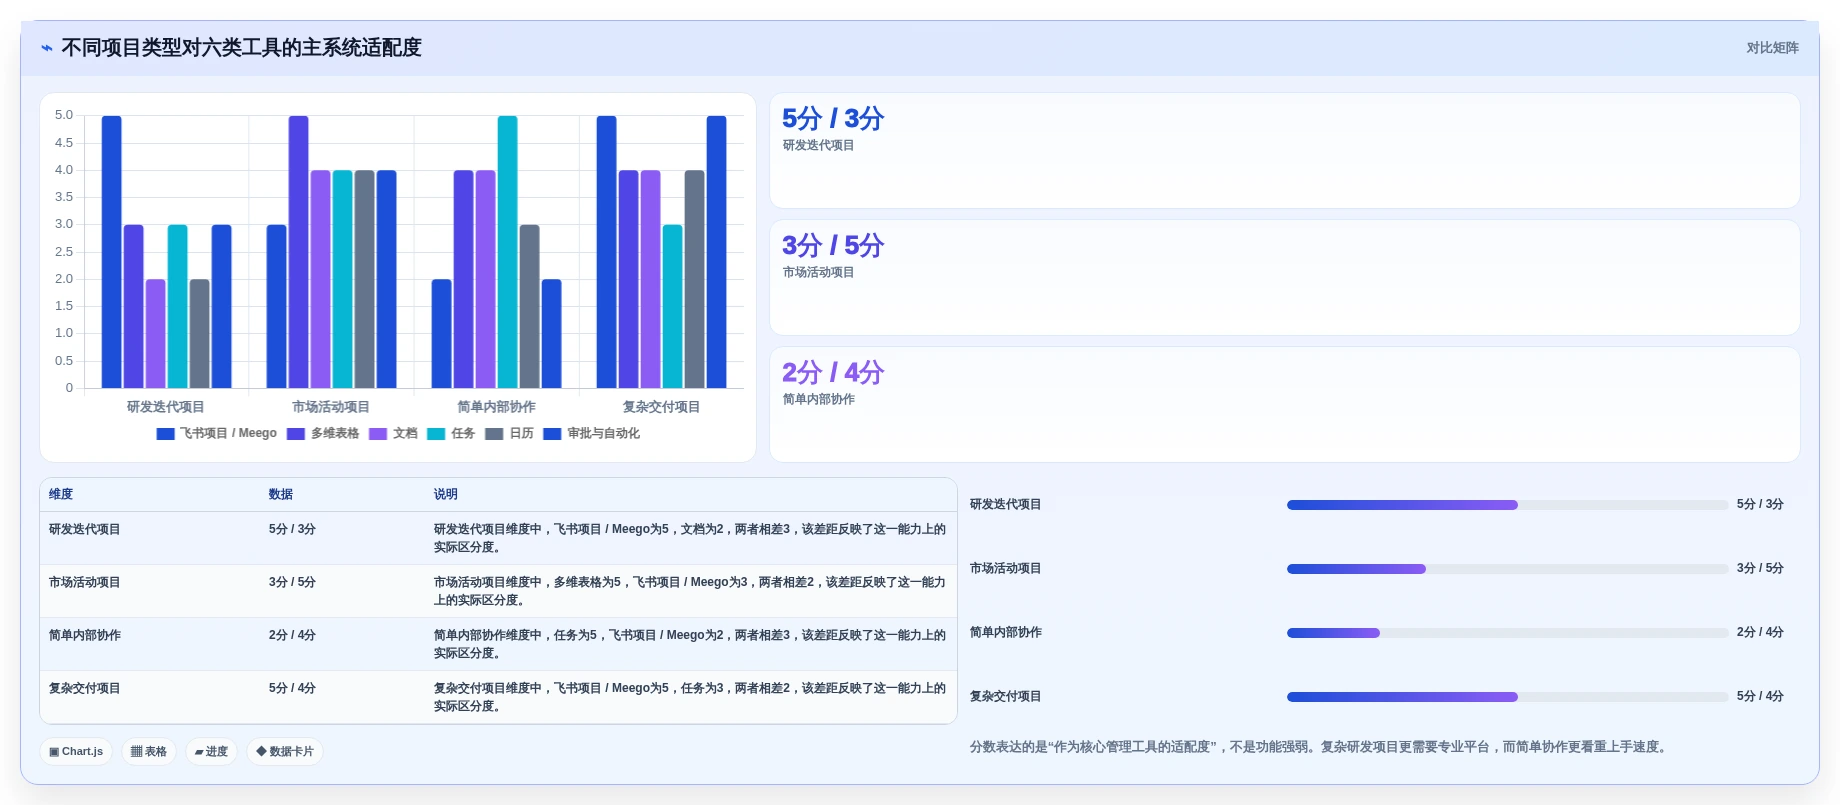
Task: Click the 对比矩阵 label in the header
Action: click(1772, 48)
